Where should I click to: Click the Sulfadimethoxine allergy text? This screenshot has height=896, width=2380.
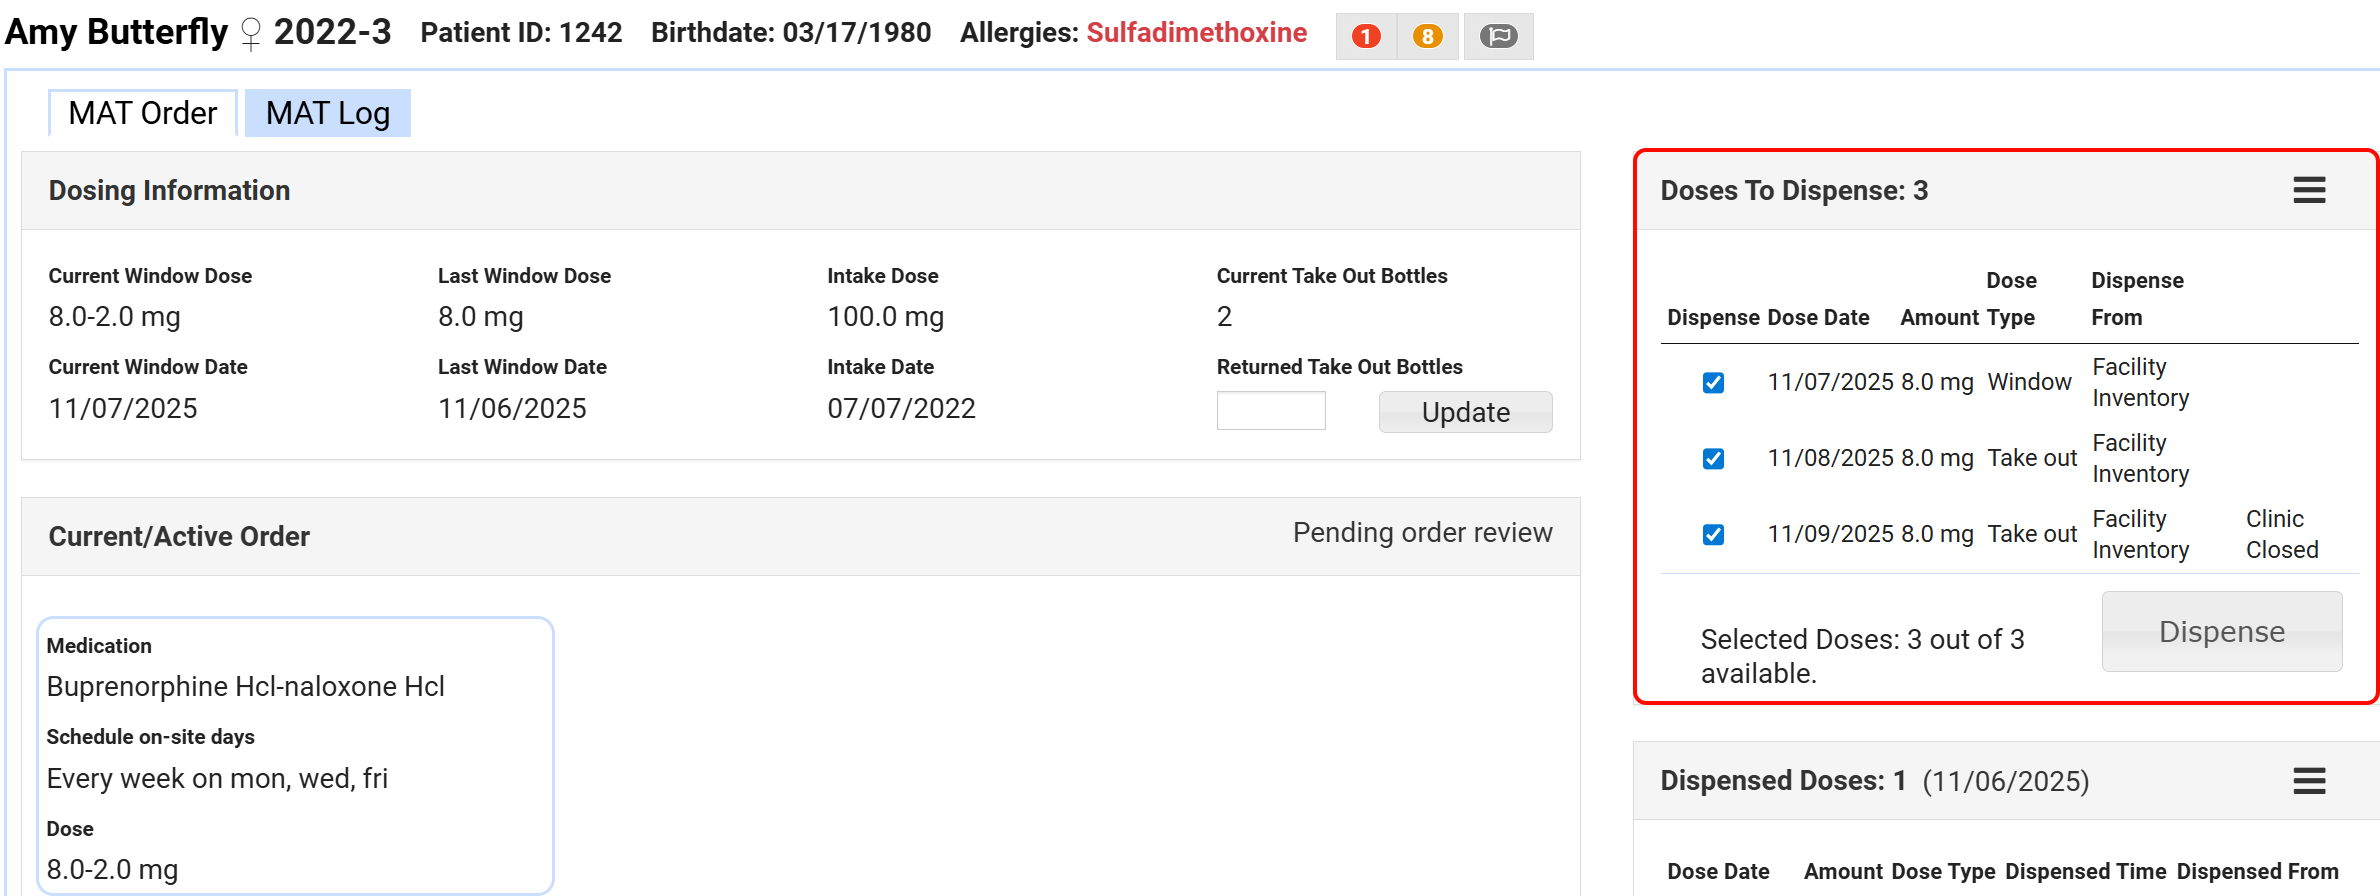[x=1196, y=33]
